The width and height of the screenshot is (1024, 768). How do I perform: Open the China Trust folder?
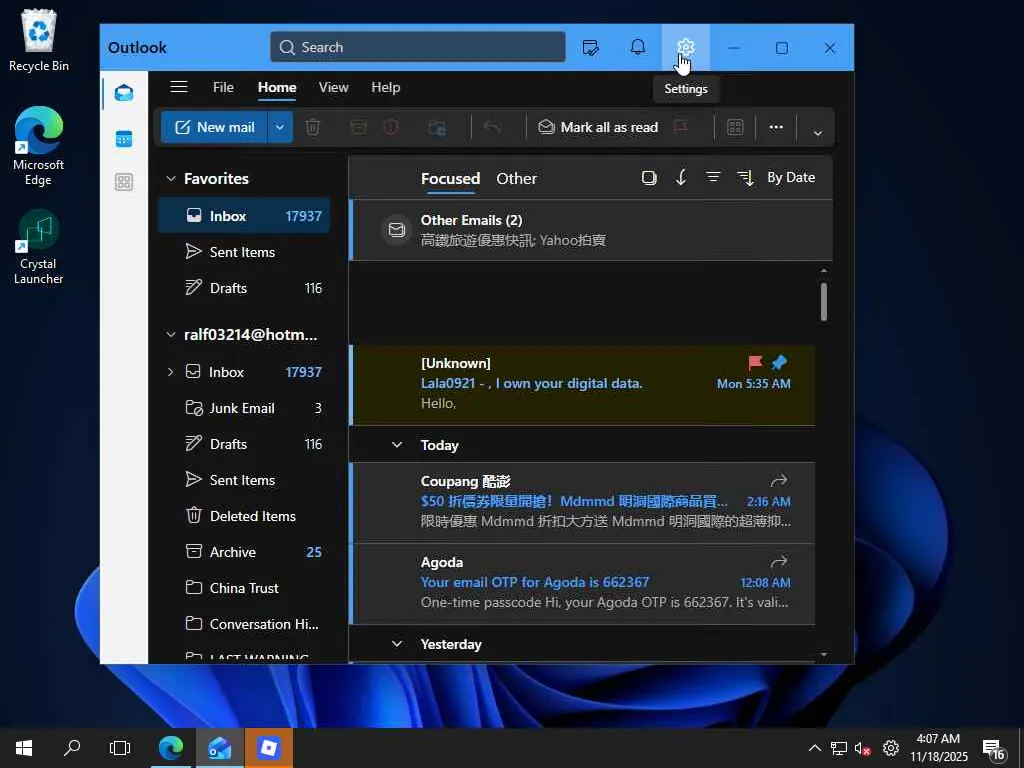pos(244,587)
